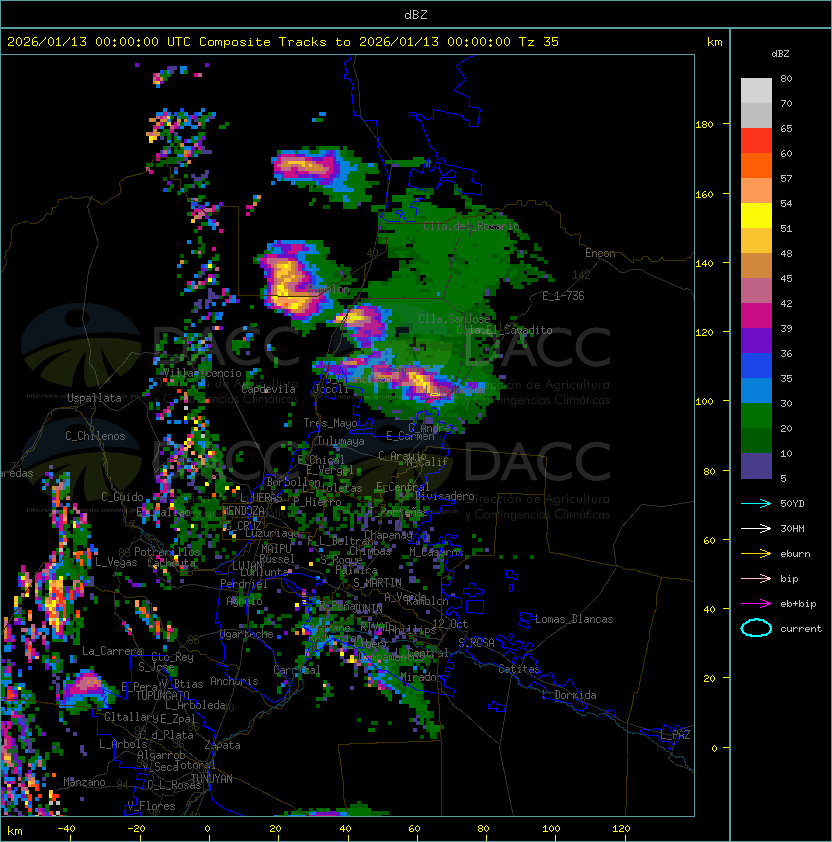Click the 'La_Carrera' map label

click(x=112, y=651)
